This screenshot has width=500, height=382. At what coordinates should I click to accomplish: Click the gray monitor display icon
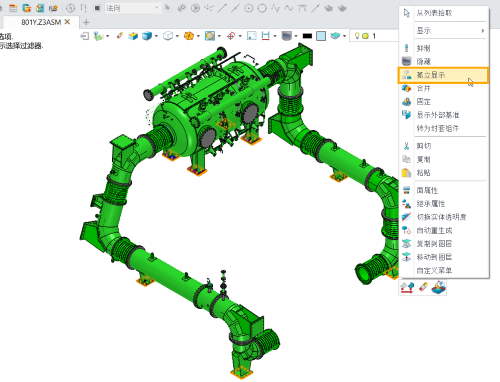[x=287, y=36]
